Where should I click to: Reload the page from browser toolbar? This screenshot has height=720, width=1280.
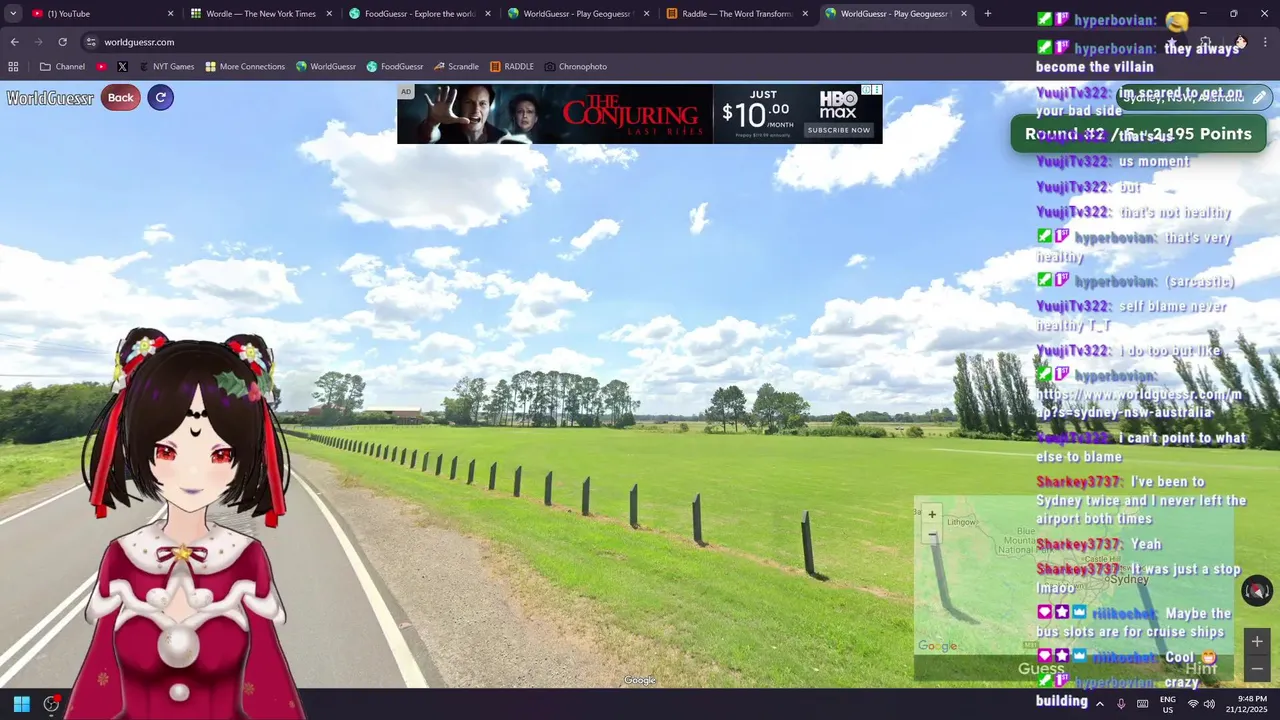[62, 42]
